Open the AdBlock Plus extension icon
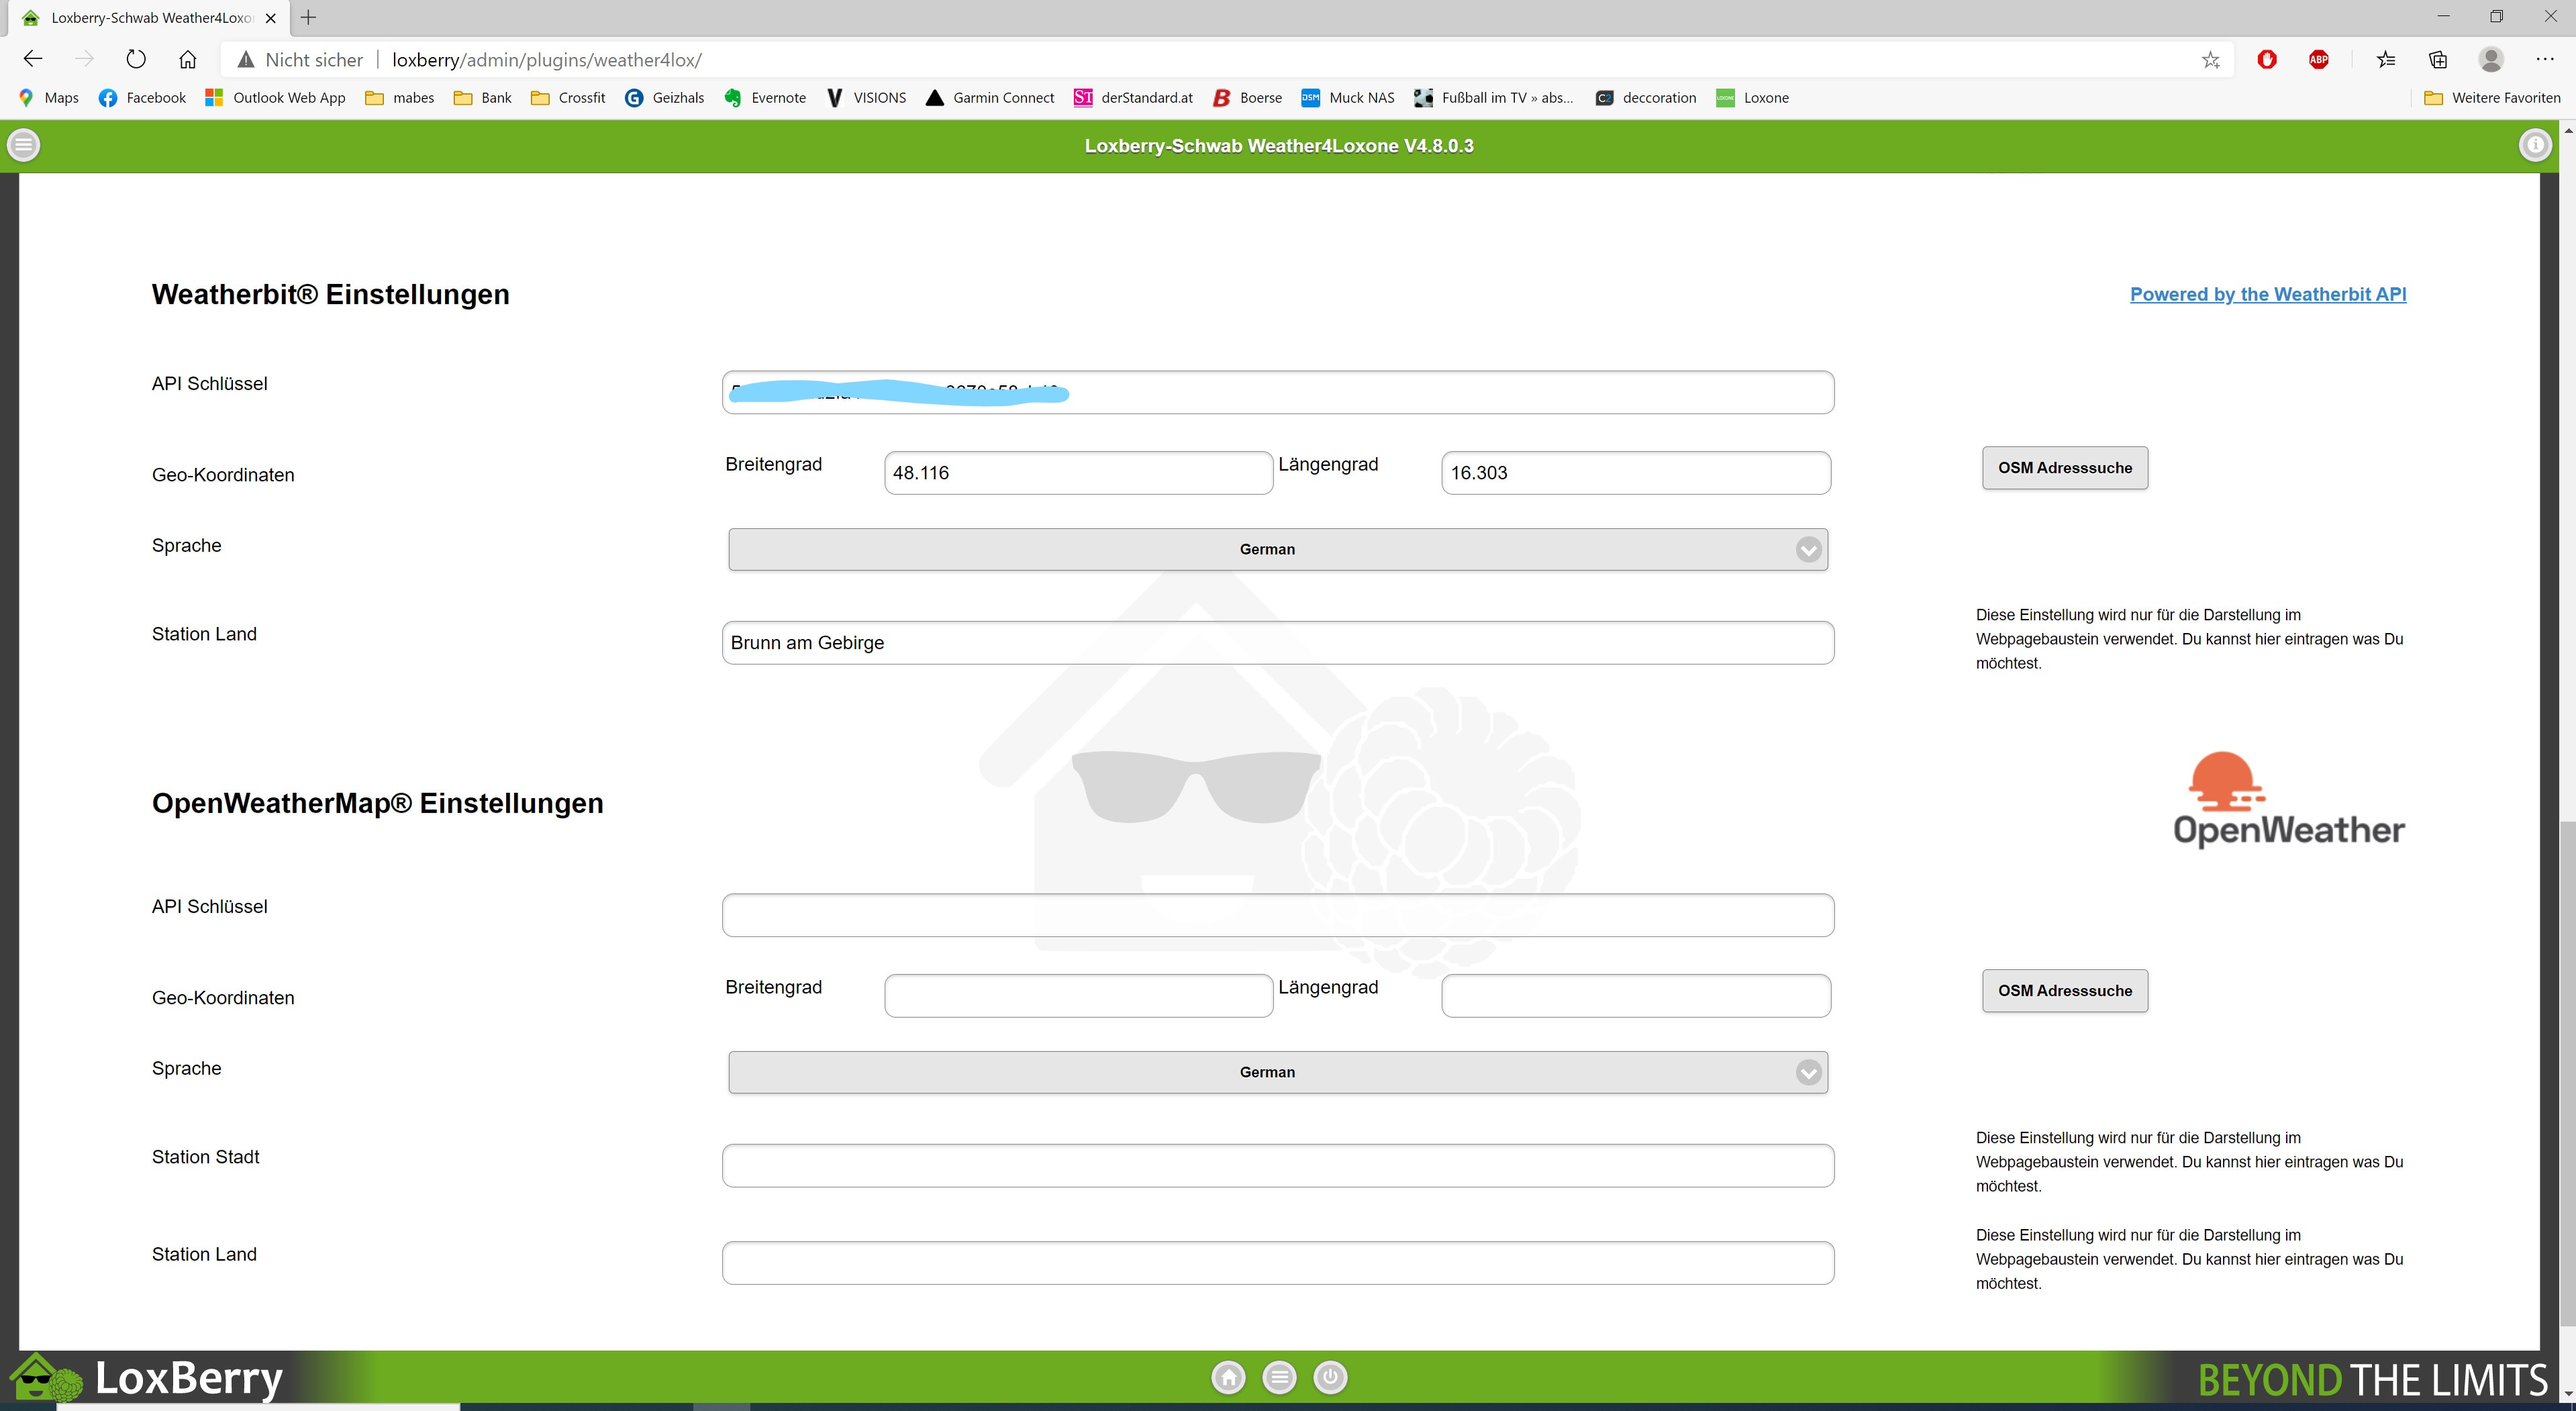 coord(2318,60)
